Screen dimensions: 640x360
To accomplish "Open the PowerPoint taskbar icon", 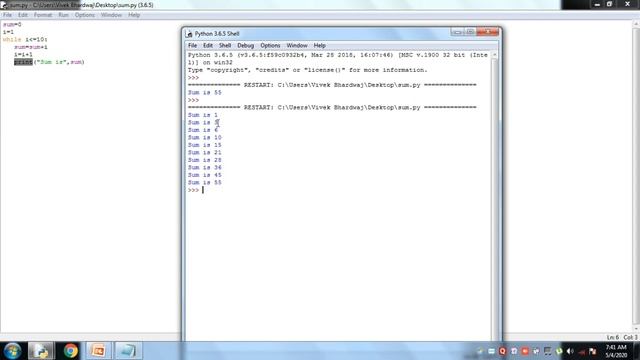I will (98, 351).
